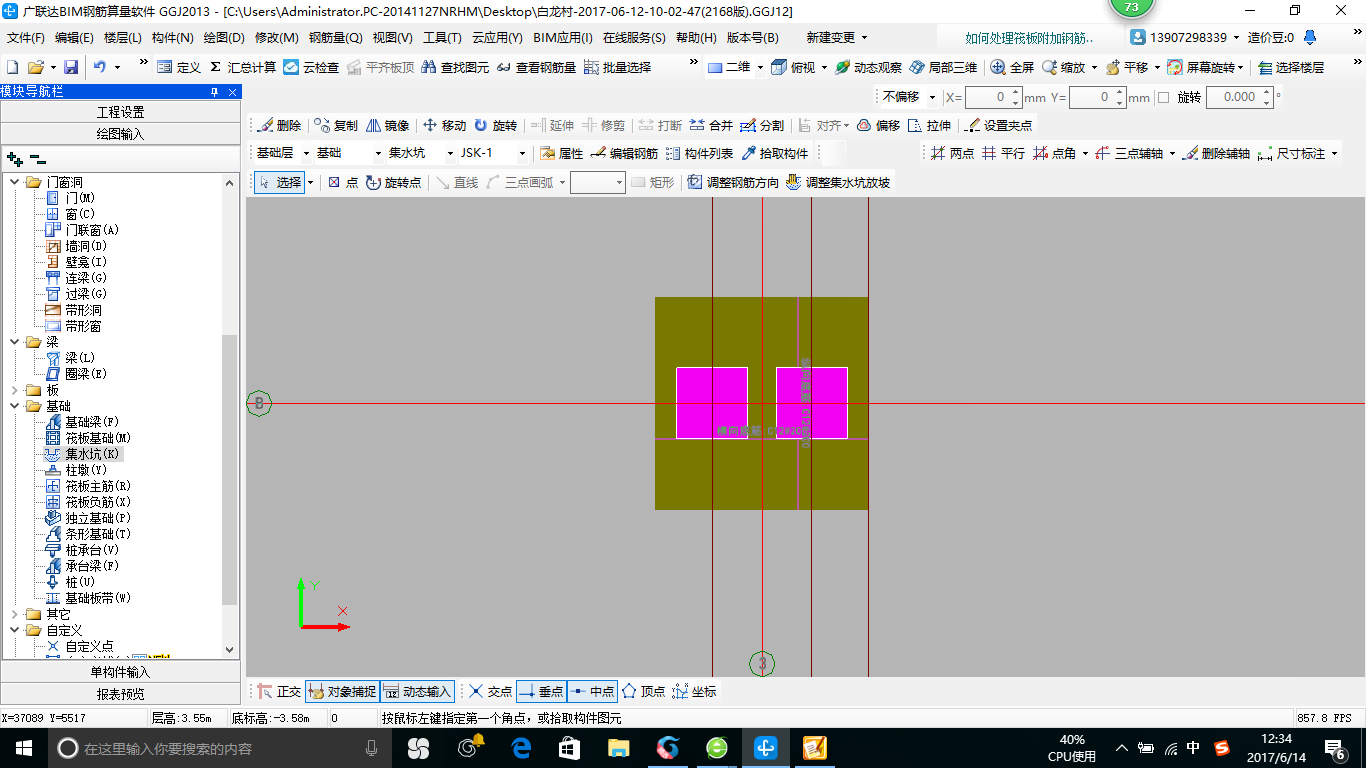1366x768 pixels.
Task: Click 平行 parallel axis tool
Action: pyautogui.click(x=1003, y=153)
